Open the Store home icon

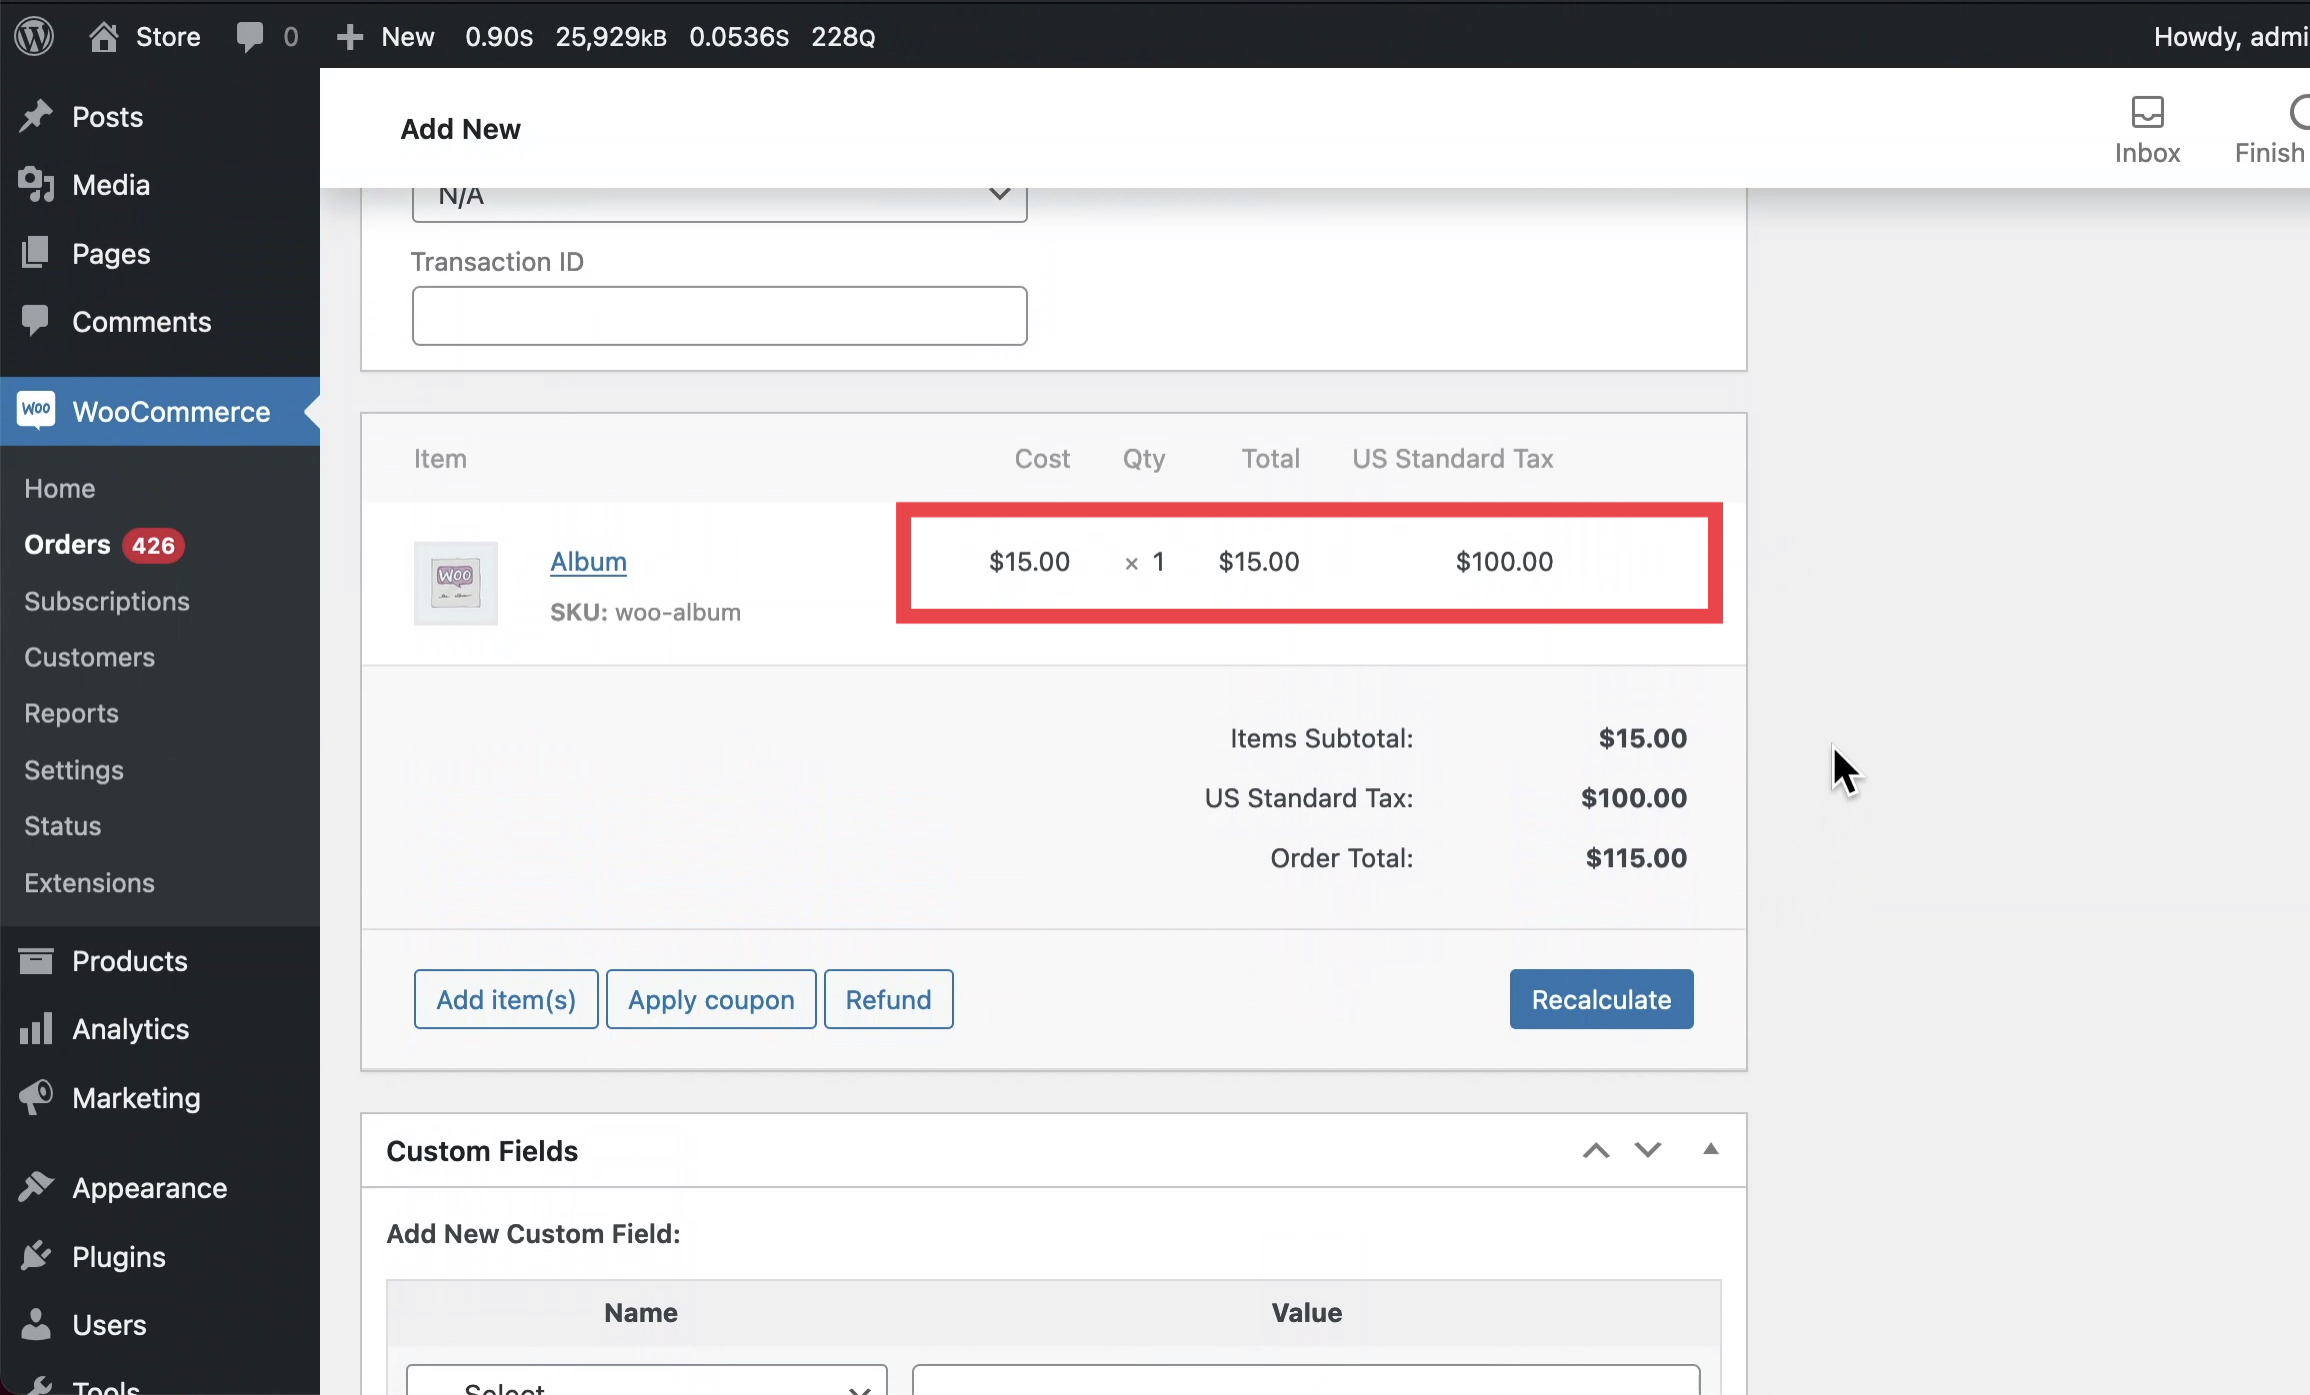pos(104,37)
